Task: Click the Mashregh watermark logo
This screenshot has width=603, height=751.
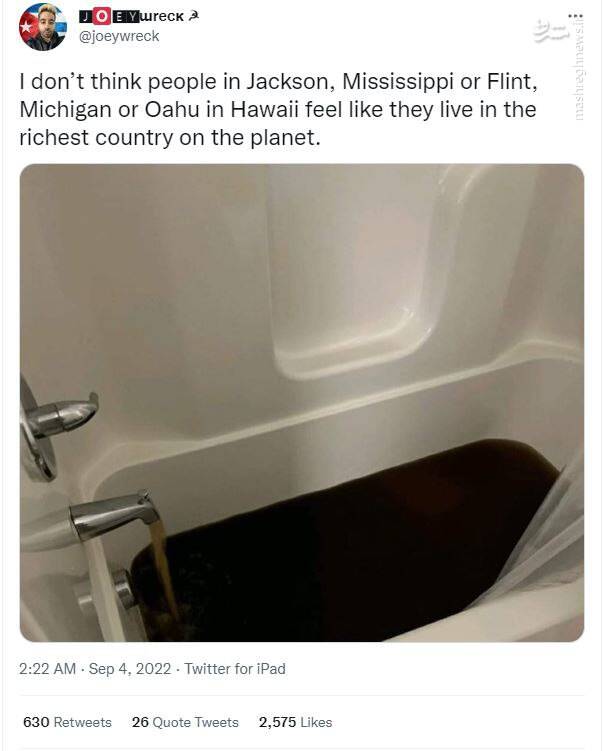Action: coord(551,31)
